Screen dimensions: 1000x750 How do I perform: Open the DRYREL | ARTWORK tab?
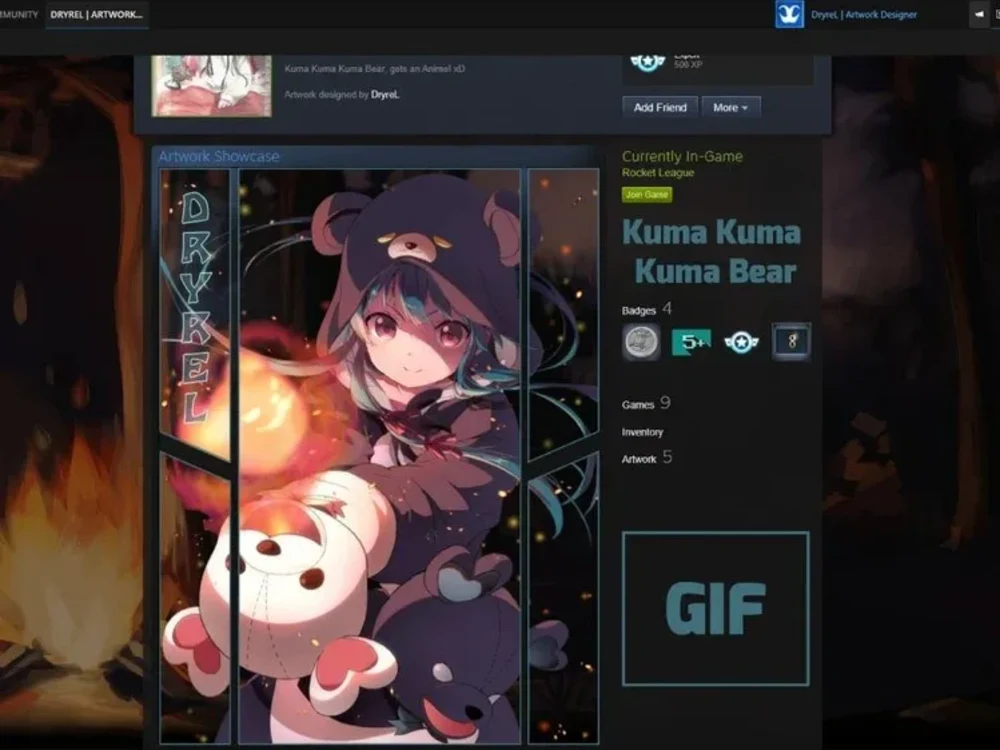(96, 15)
